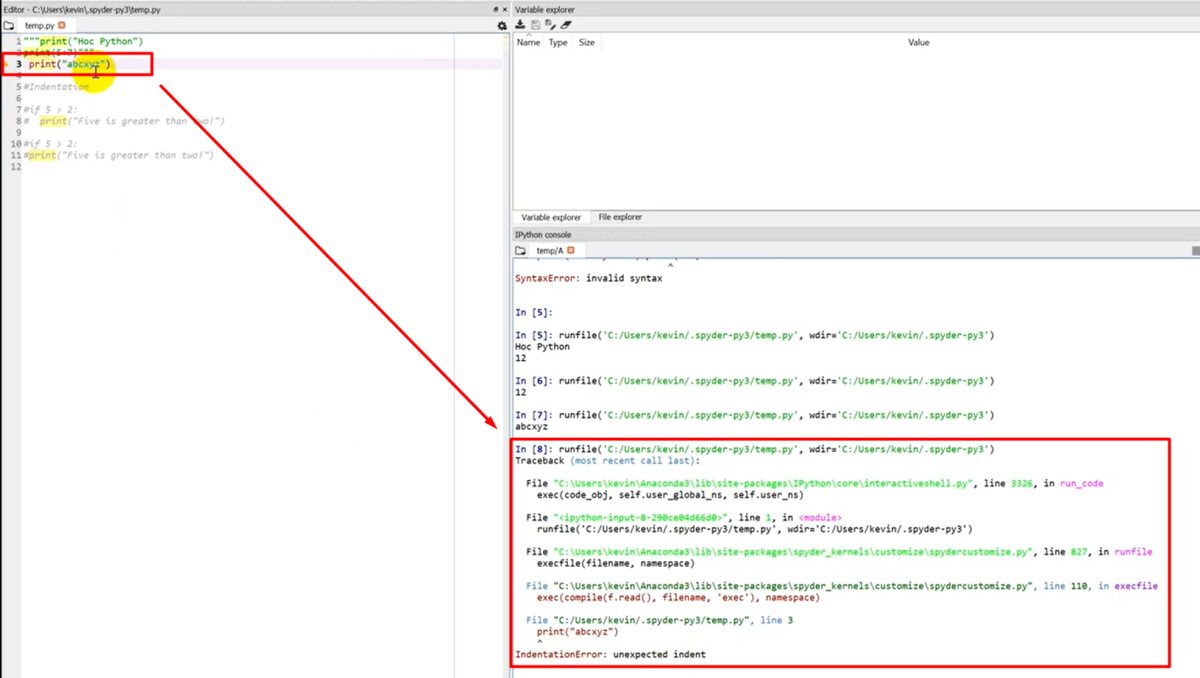
Task: Undock the Editor pane
Action: 496,9
